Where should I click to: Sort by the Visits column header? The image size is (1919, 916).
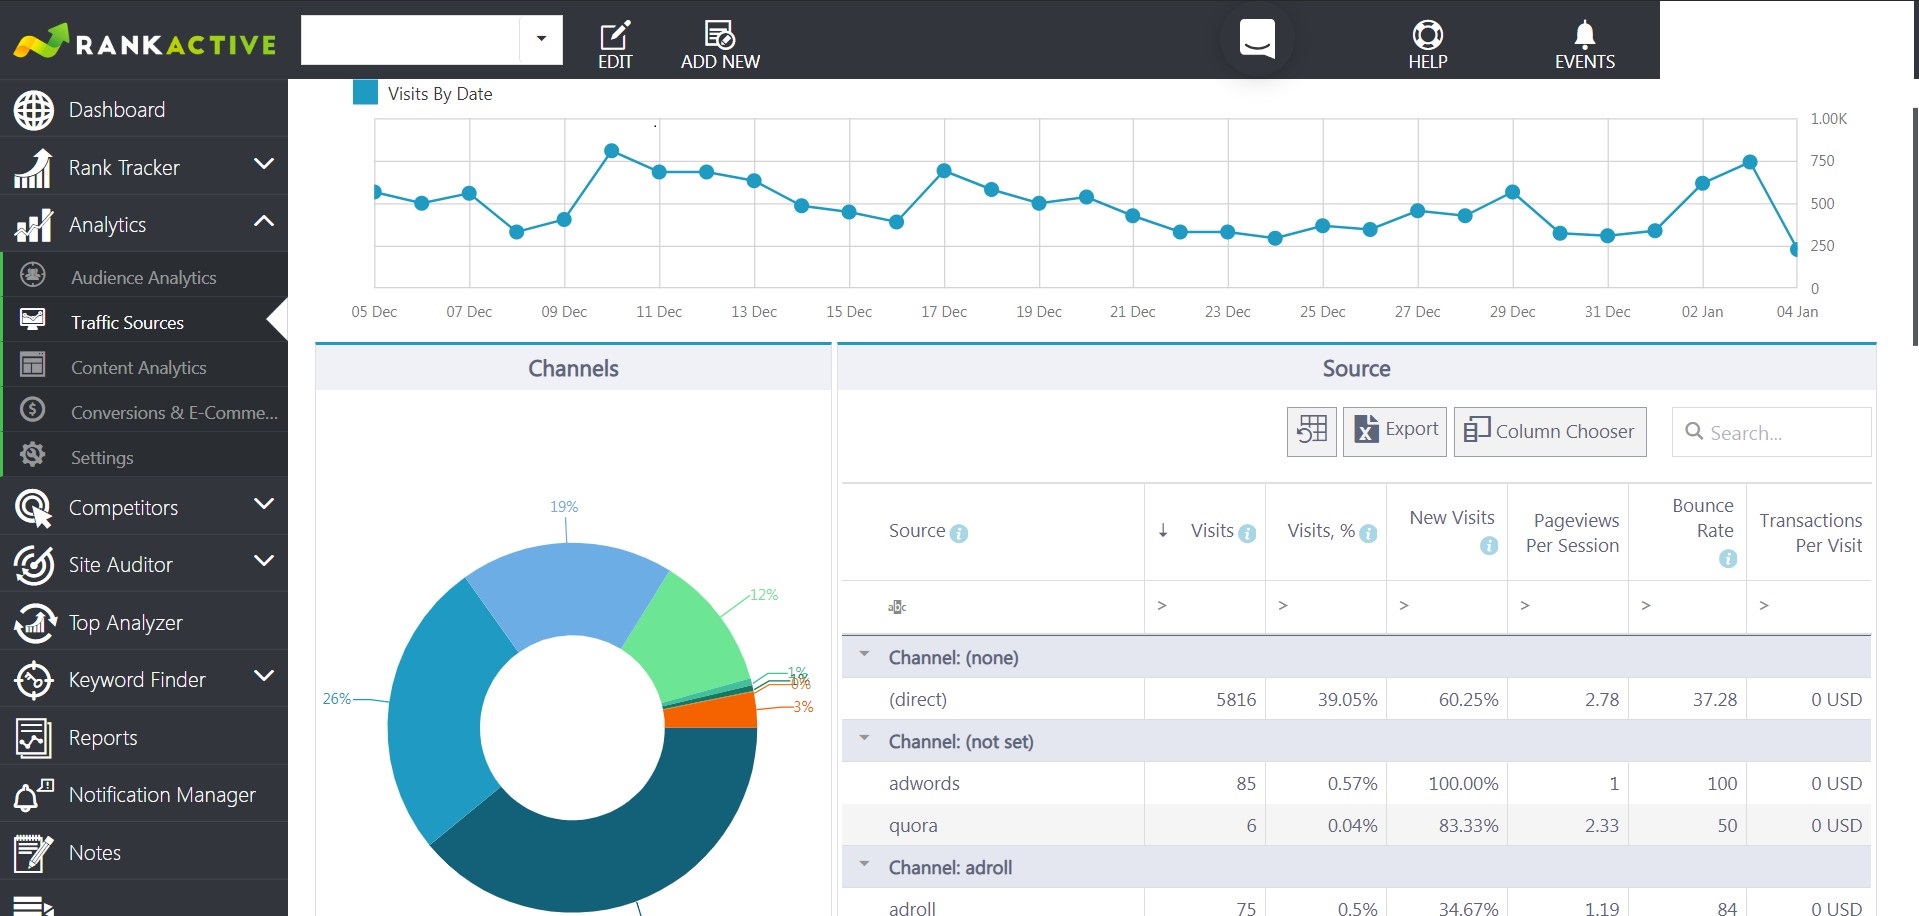click(1205, 531)
